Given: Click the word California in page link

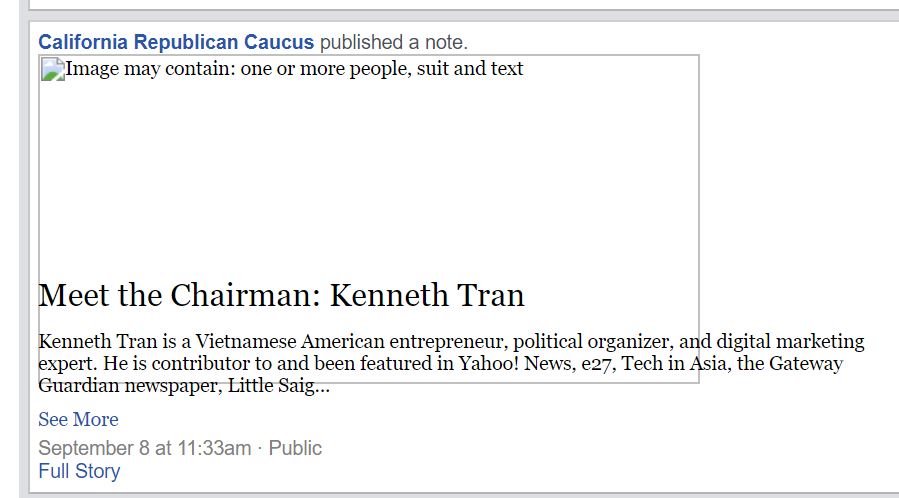Looking at the screenshot, I should [x=83, y=42].
